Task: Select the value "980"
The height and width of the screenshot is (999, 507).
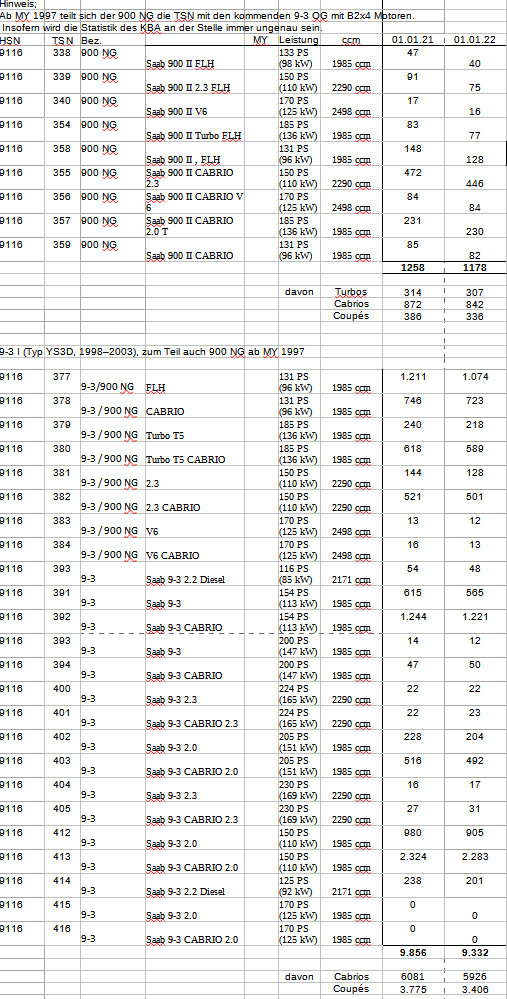Action: click(413, 832)
